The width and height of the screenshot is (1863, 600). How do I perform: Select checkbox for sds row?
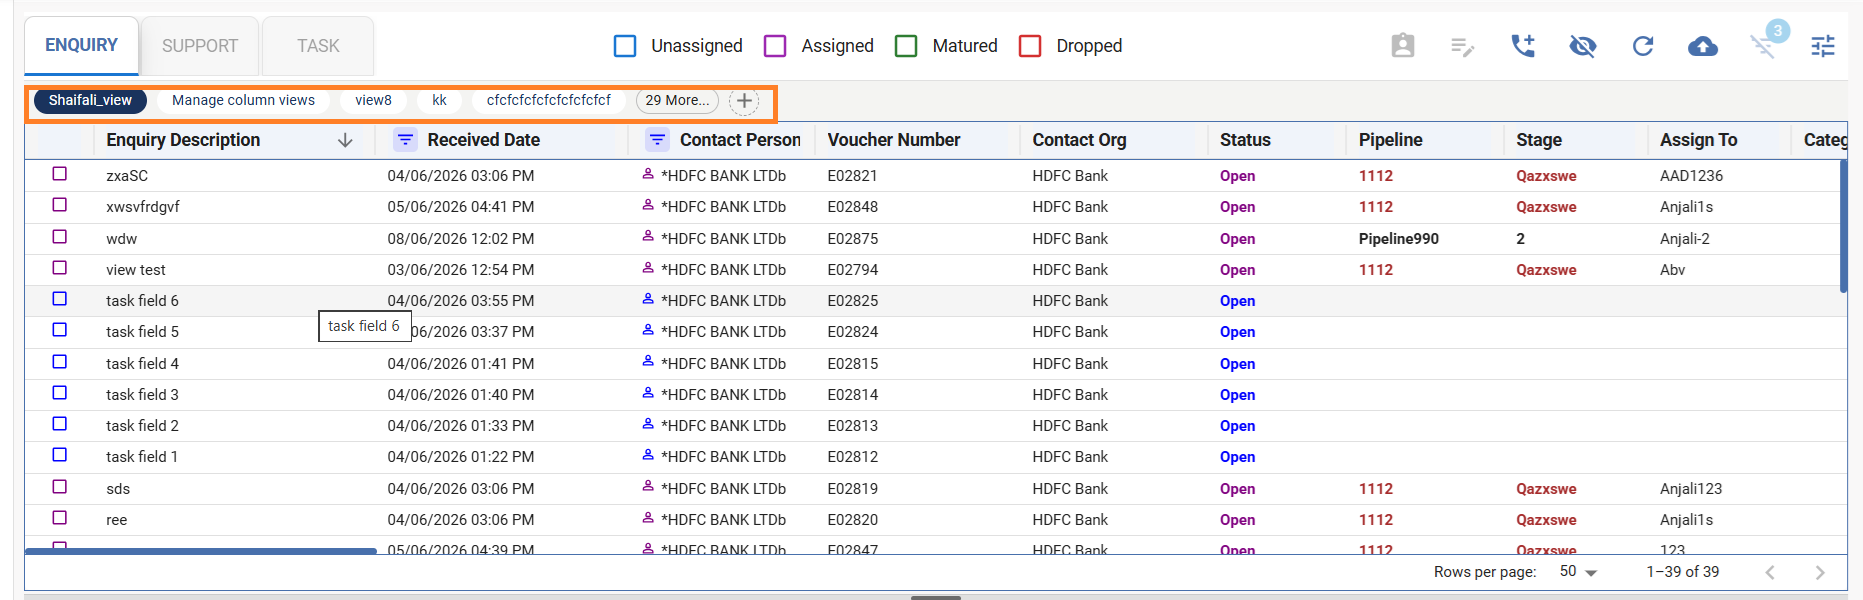tap(60, 487)
